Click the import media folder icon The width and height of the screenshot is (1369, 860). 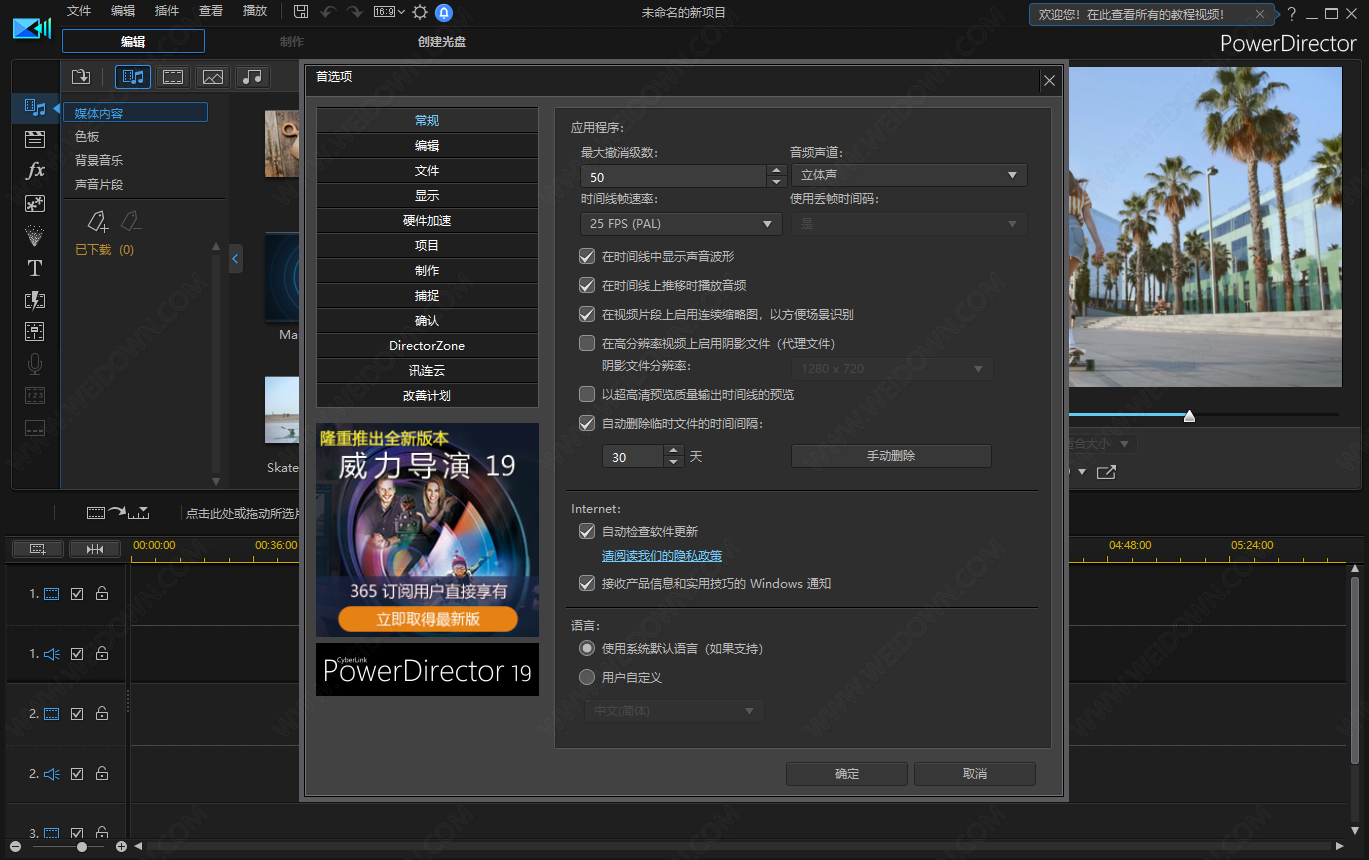point(82,76)
